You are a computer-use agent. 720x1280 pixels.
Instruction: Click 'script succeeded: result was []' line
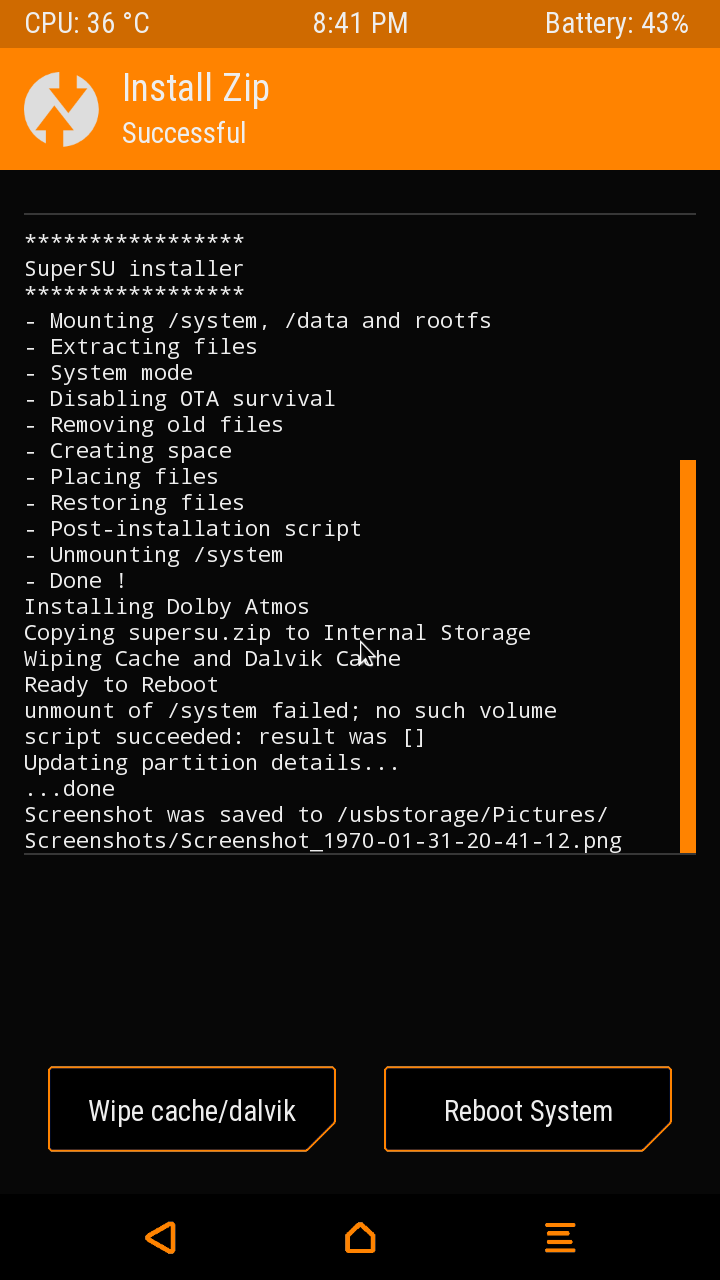225,736
